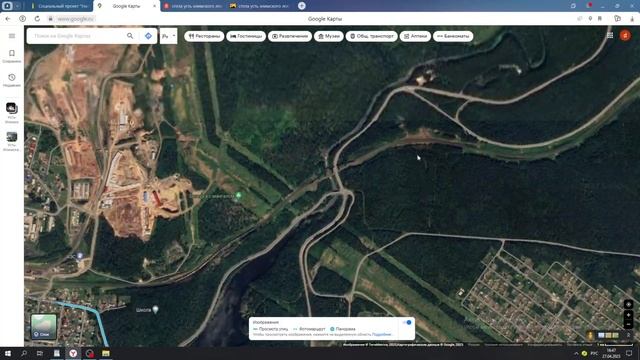Image resolution: width=640 pixels, height=360 pixels.
Task: Zoom out the map with minus button
Action: [x=628, y=324]
